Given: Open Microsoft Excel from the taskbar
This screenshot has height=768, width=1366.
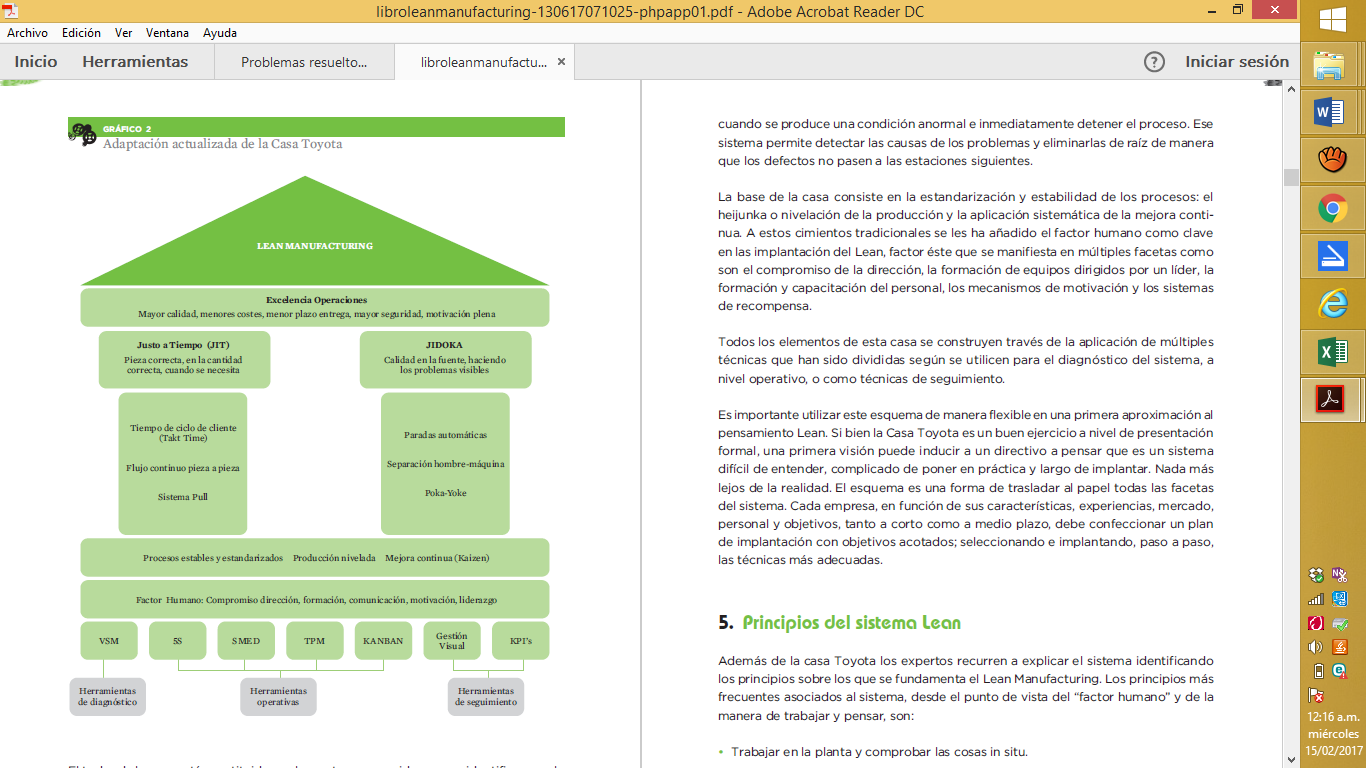Looking at the screenshot, I should point(1331,352).
